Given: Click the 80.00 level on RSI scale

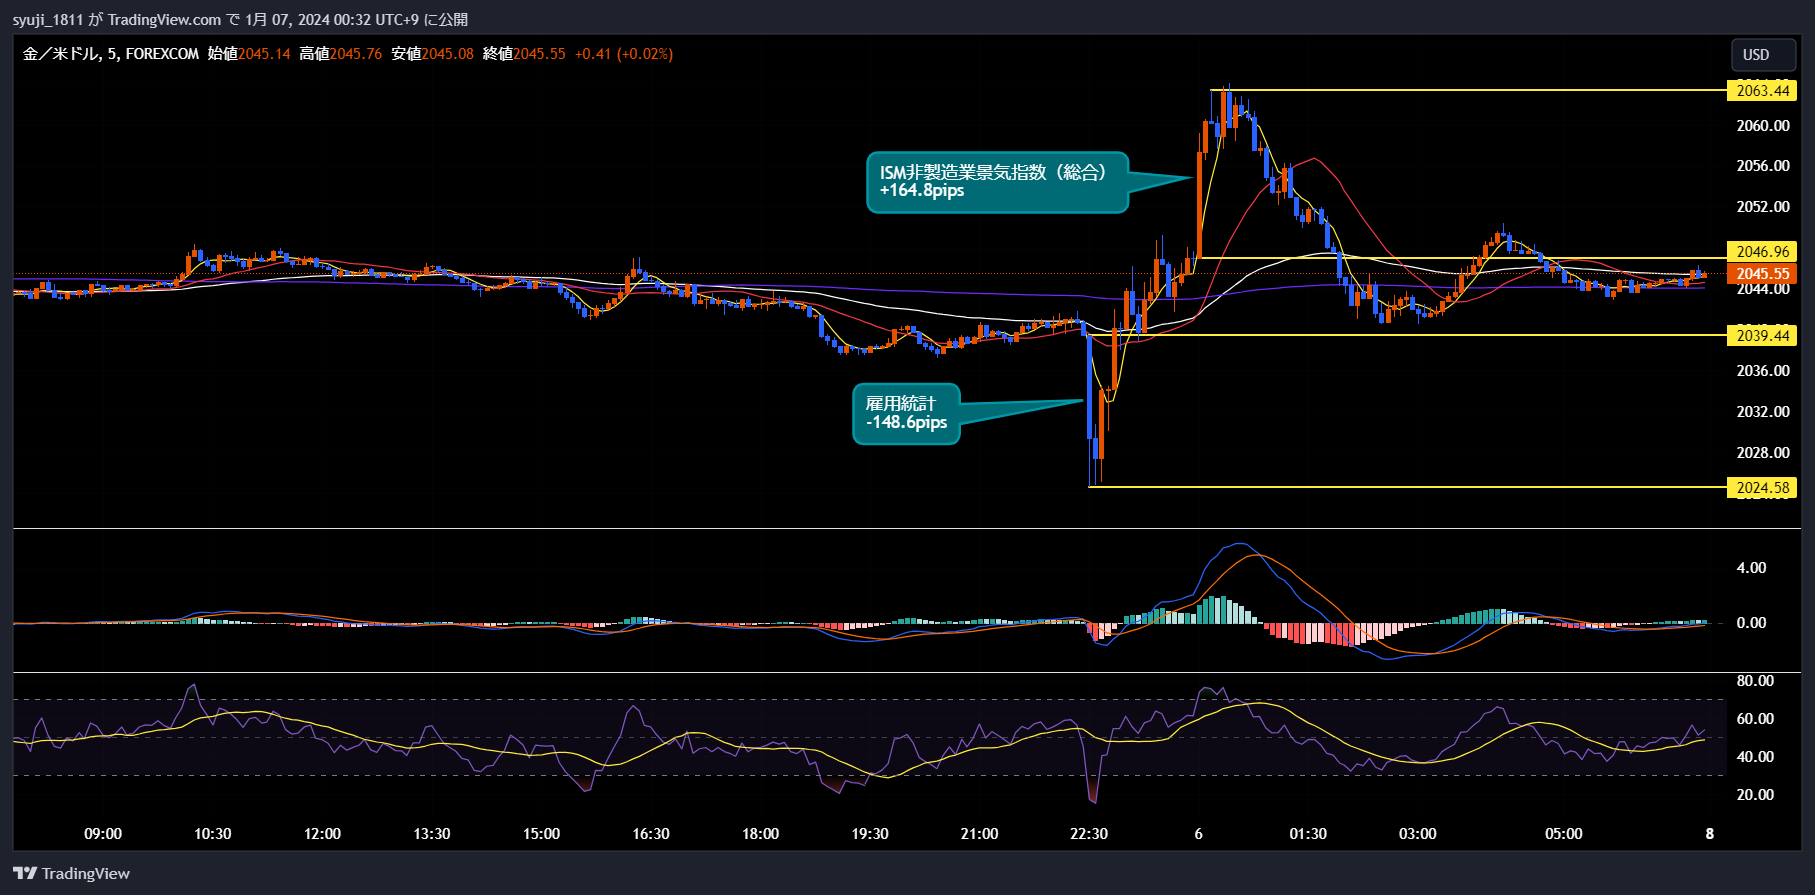Looking at the screenshot, I should (x=1755, y=681).
